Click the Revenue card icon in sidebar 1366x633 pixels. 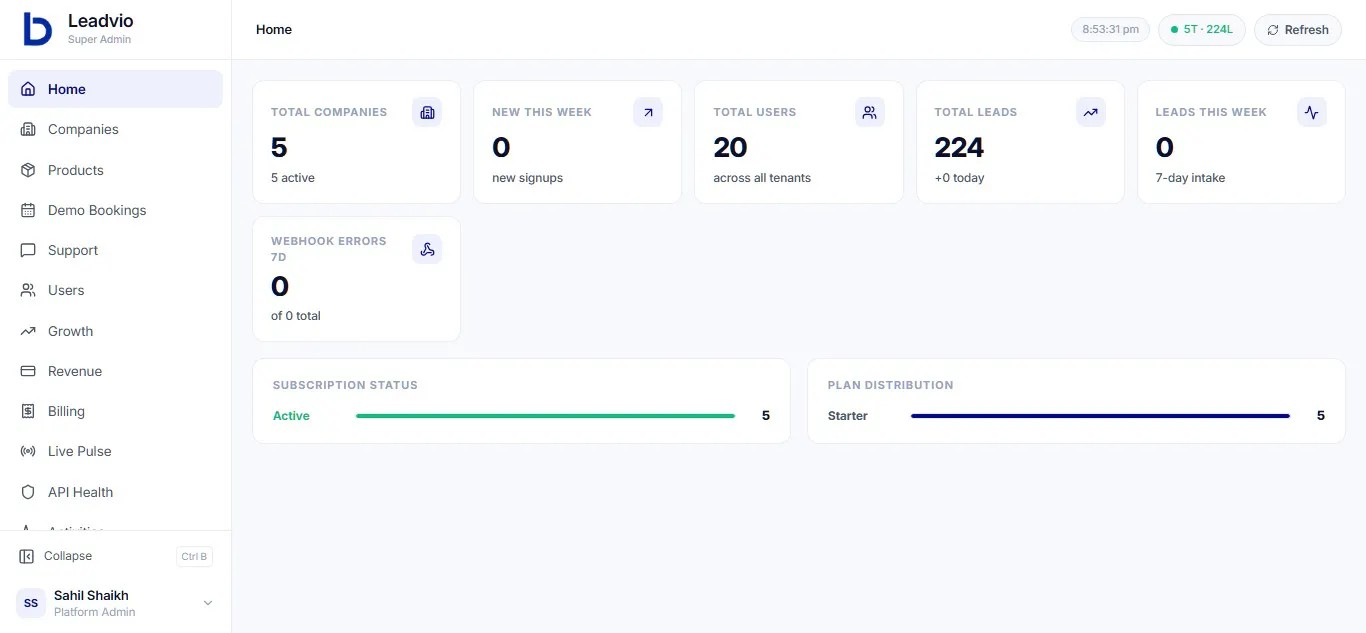28,371
